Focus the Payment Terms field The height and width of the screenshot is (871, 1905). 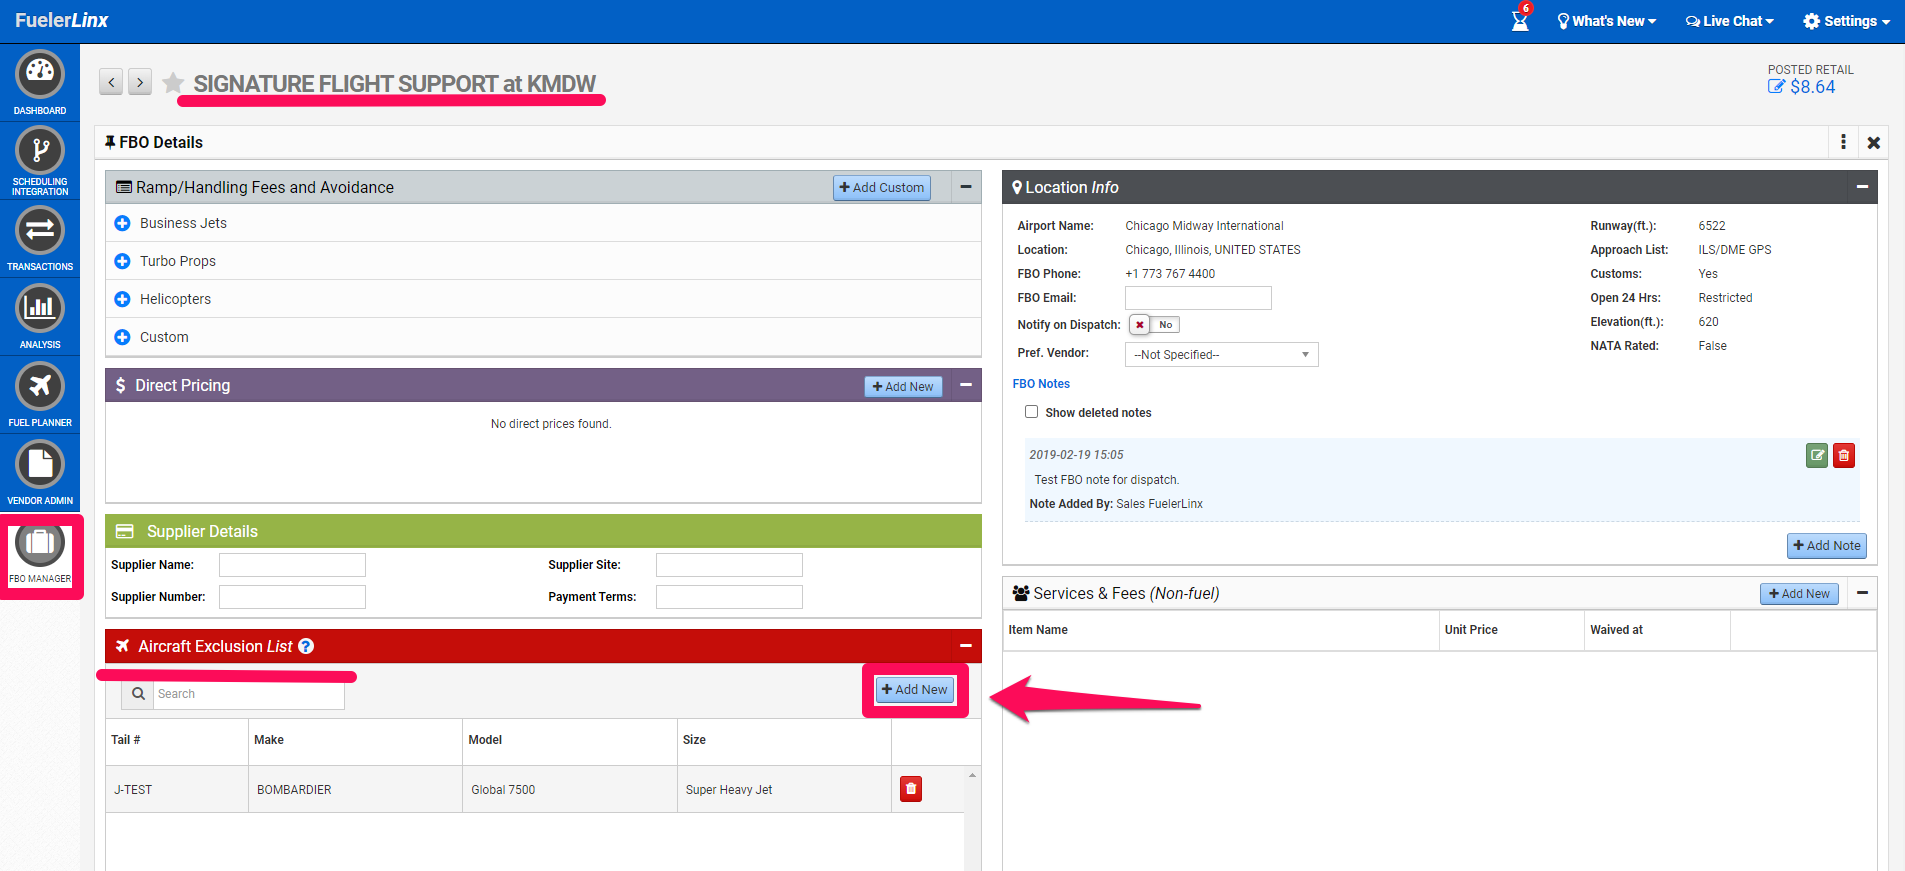(x=729, y=597)
